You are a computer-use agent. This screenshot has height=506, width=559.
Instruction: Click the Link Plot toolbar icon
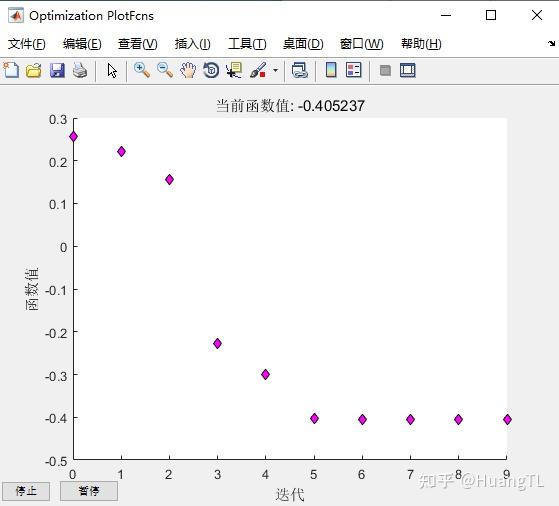coord(299,70)
